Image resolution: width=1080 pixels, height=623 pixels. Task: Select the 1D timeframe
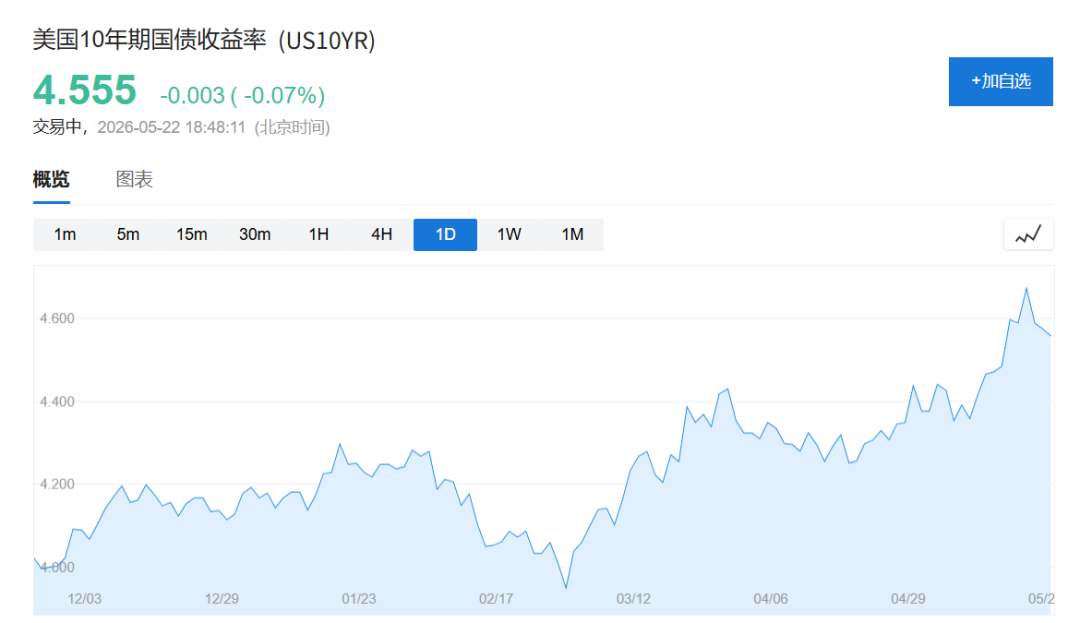445,235
